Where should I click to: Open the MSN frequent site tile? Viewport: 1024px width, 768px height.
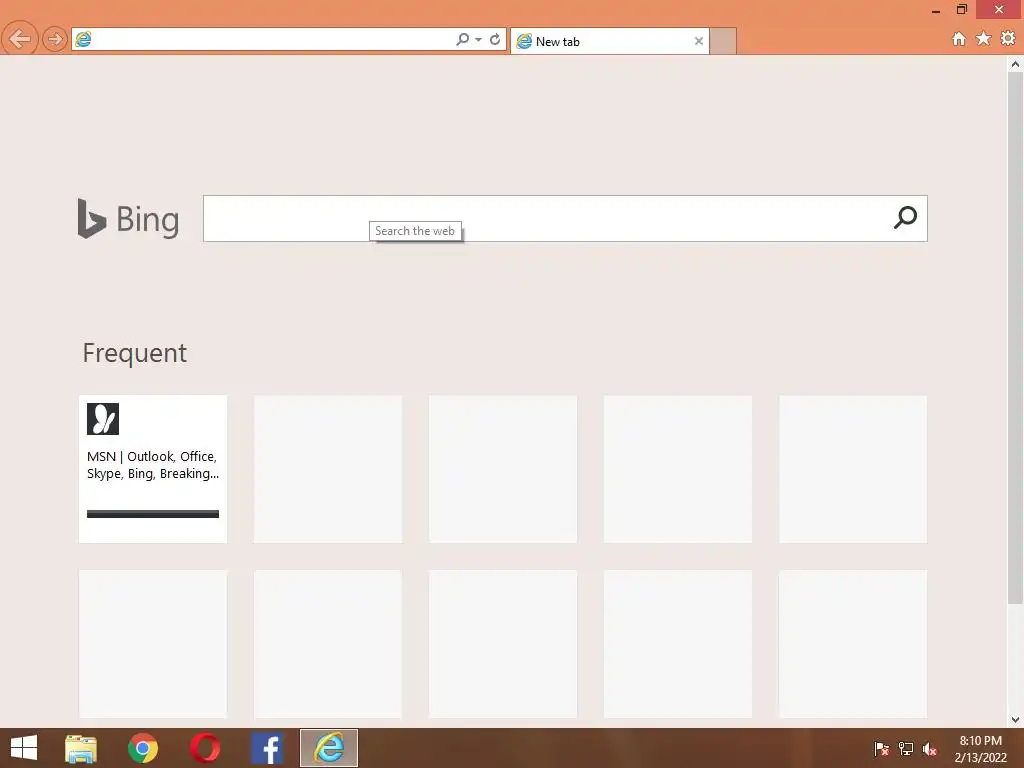pyautogui.click(x=153, y=469)
